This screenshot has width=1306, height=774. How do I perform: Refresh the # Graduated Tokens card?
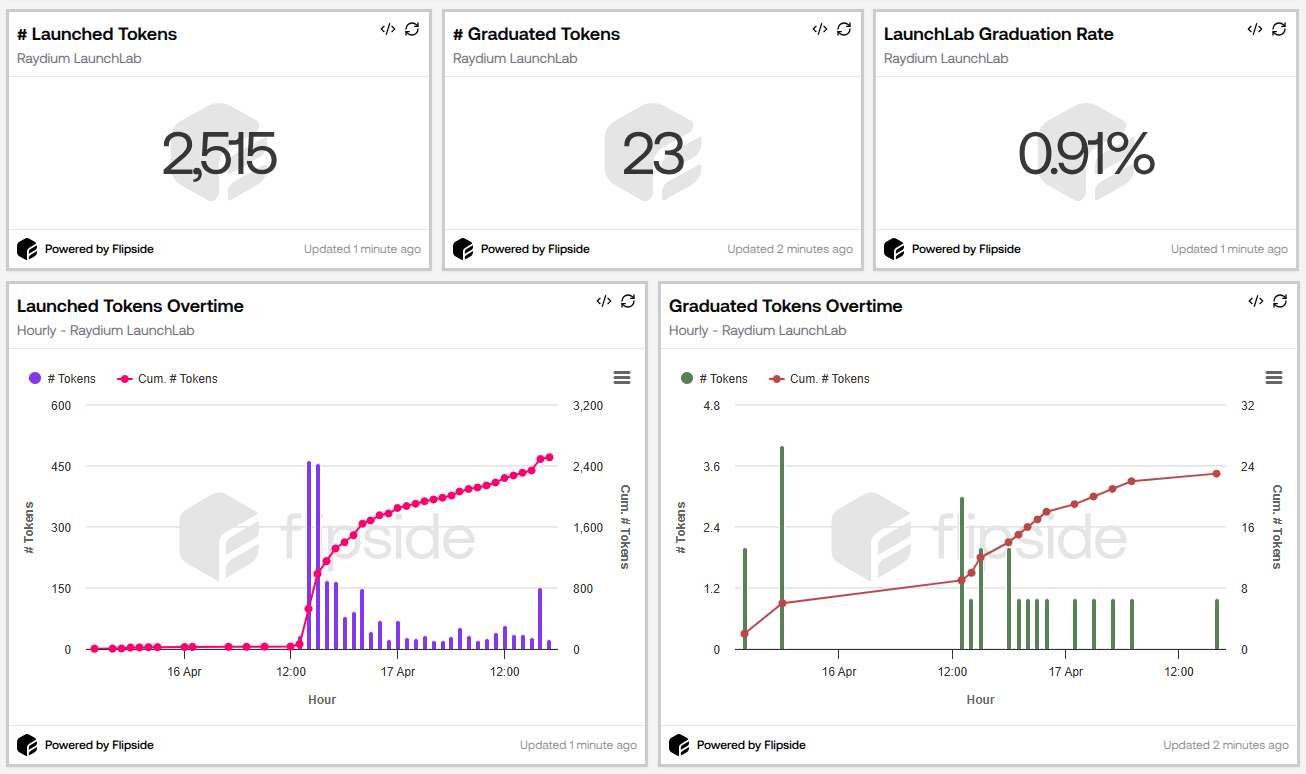tap(844, 29)
